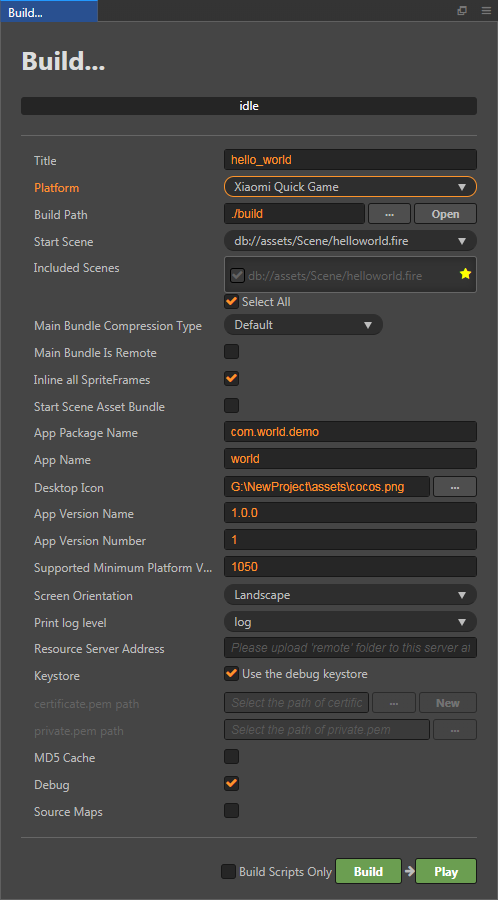Viewport: 498px width, 900px height.
Task: Click the Open button for build path
Action: 445,214
